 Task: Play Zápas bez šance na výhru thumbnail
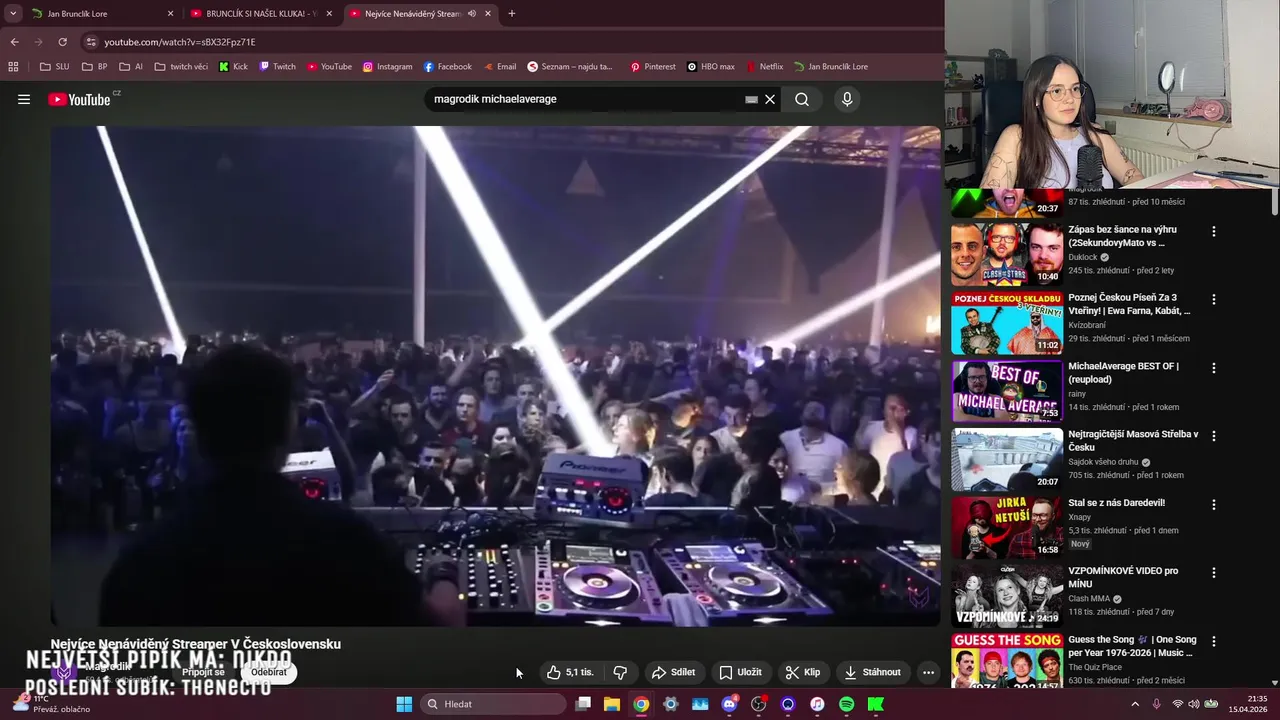tap(1006, 254)
